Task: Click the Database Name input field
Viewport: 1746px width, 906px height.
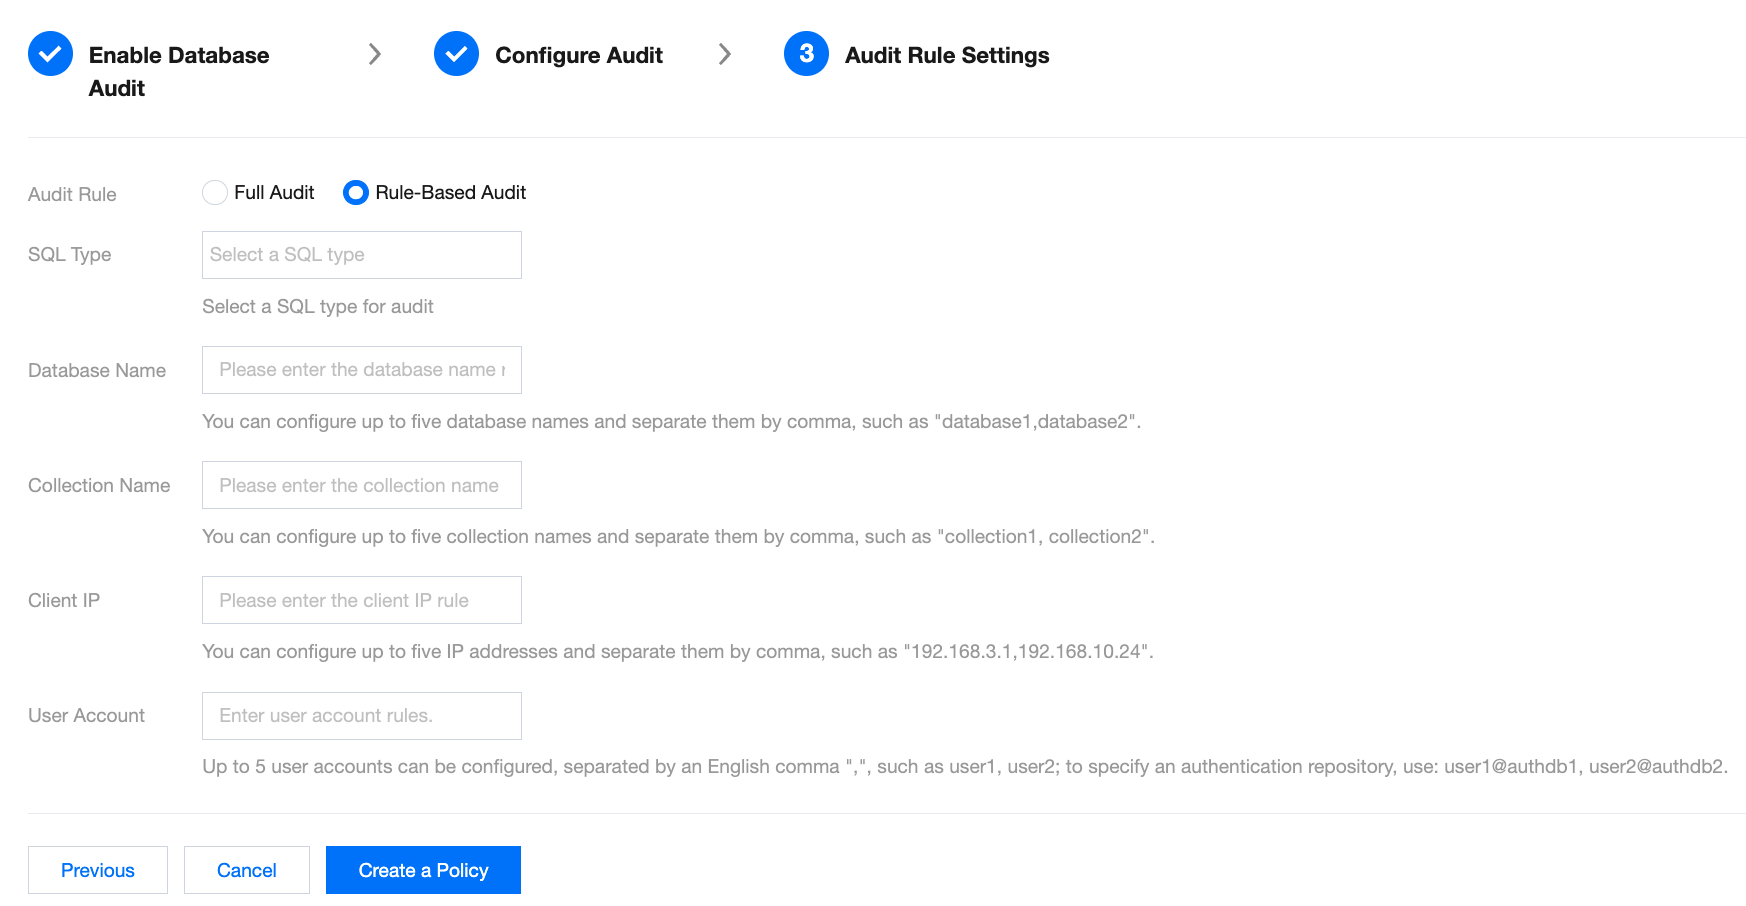Action: [361, 370]
